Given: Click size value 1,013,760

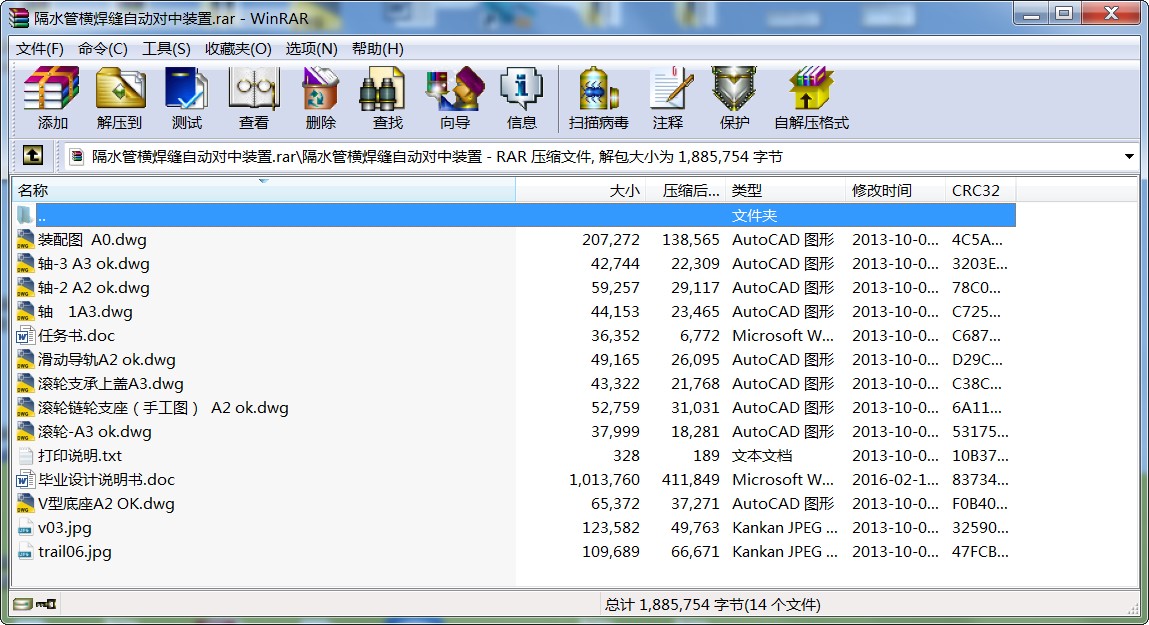Looking at the screenshot, I should tap(605, 480).
